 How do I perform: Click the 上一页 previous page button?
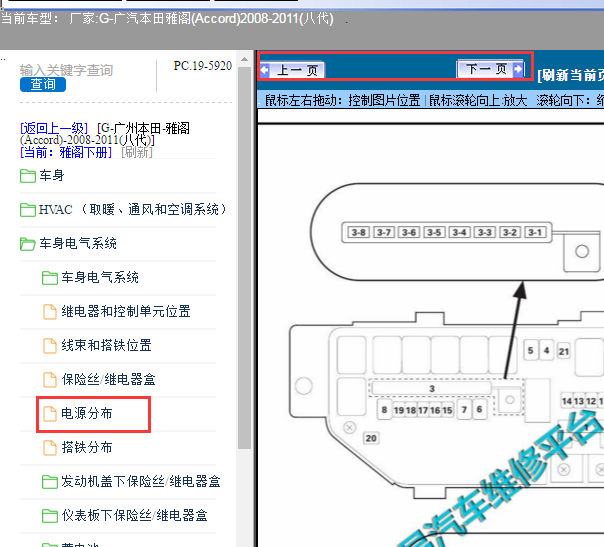tap(292, 70)
